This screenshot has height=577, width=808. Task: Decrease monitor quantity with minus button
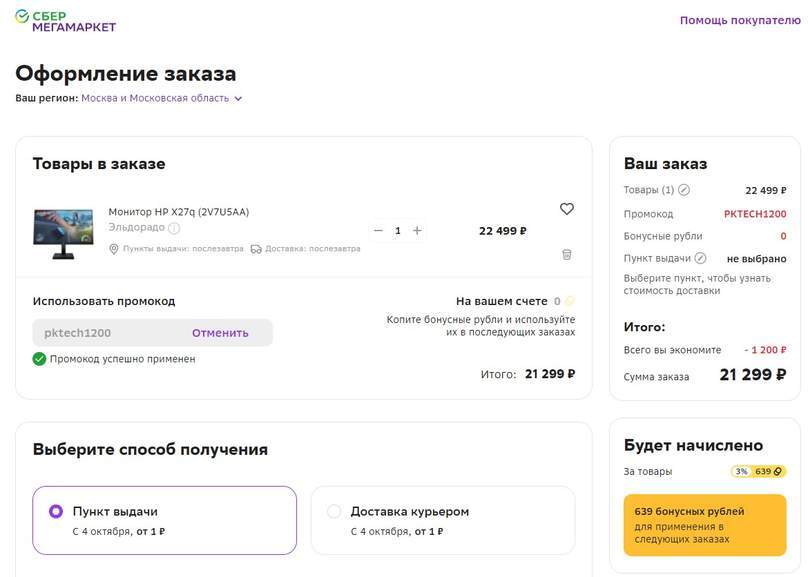click(x=378, y=231)
